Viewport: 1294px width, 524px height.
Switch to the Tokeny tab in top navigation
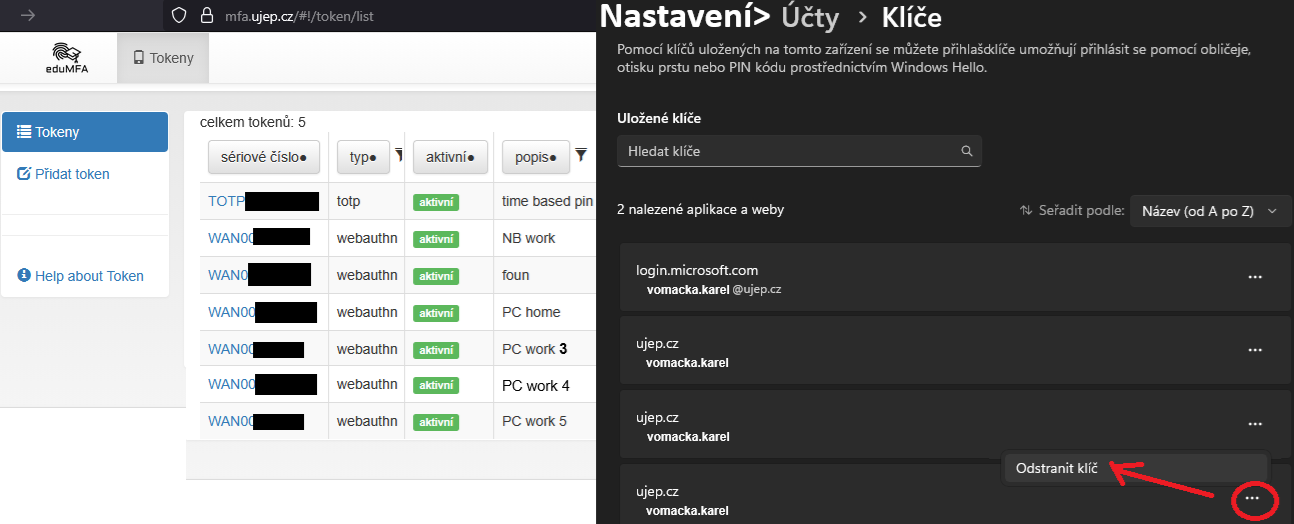coord(163,58)
